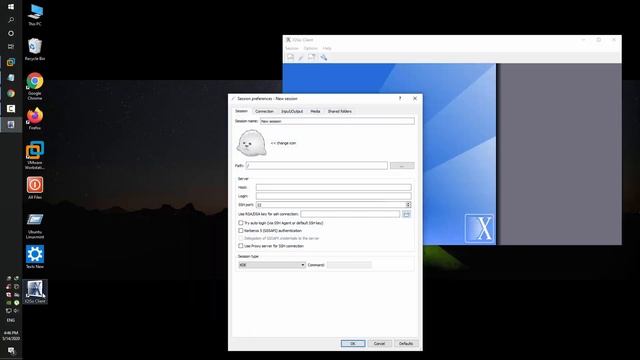The height and width of the screenshot is (360, 640).
Task: Select the Ubuntu Linuxmint desktop icon
Action: pyautogui.click(x=35, y=226)
